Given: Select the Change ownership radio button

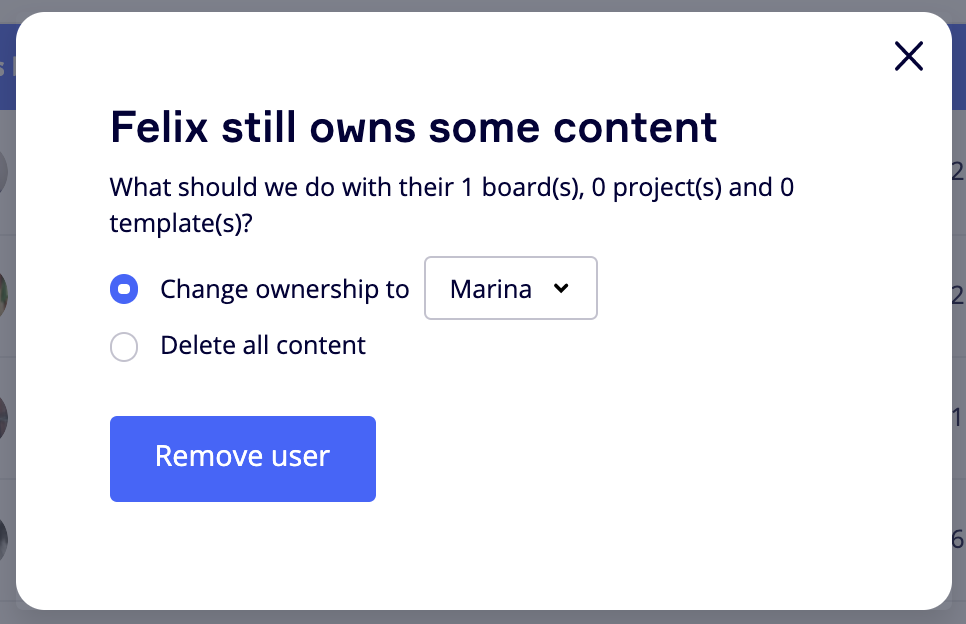Looking at the screenshot, I should click(x=124, y=289).
